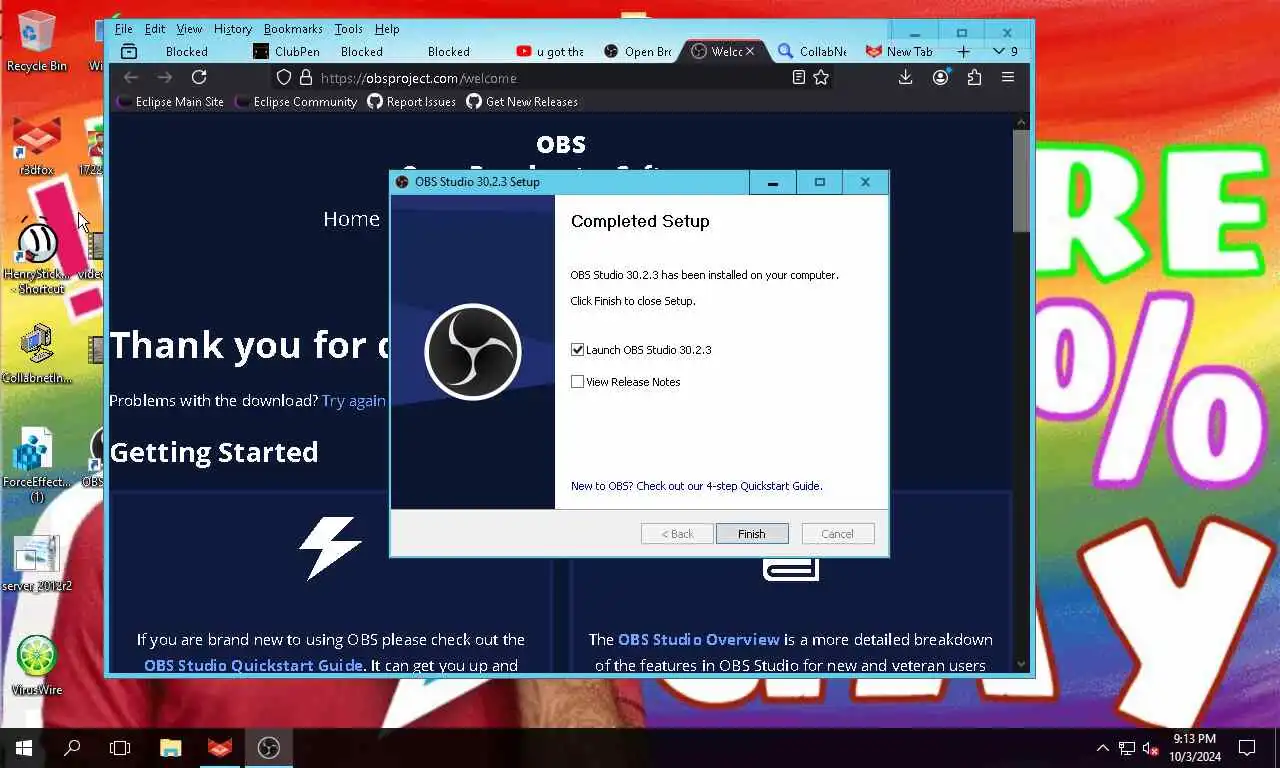This screenshot has height=768, width=1280.
Task: Open the Windows Start menu
Action: coord(24,747)
